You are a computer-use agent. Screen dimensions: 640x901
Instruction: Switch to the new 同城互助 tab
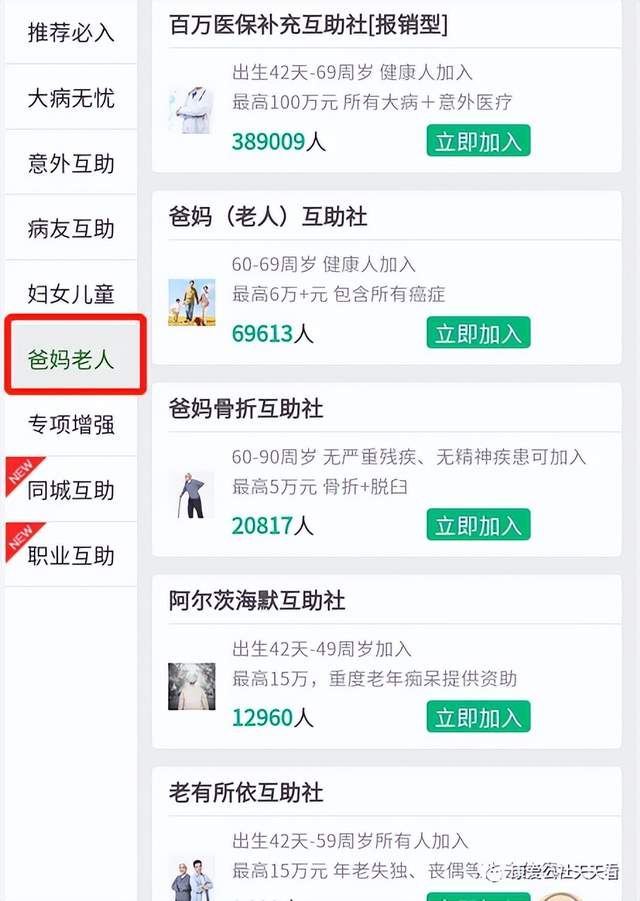click(71, 490)
